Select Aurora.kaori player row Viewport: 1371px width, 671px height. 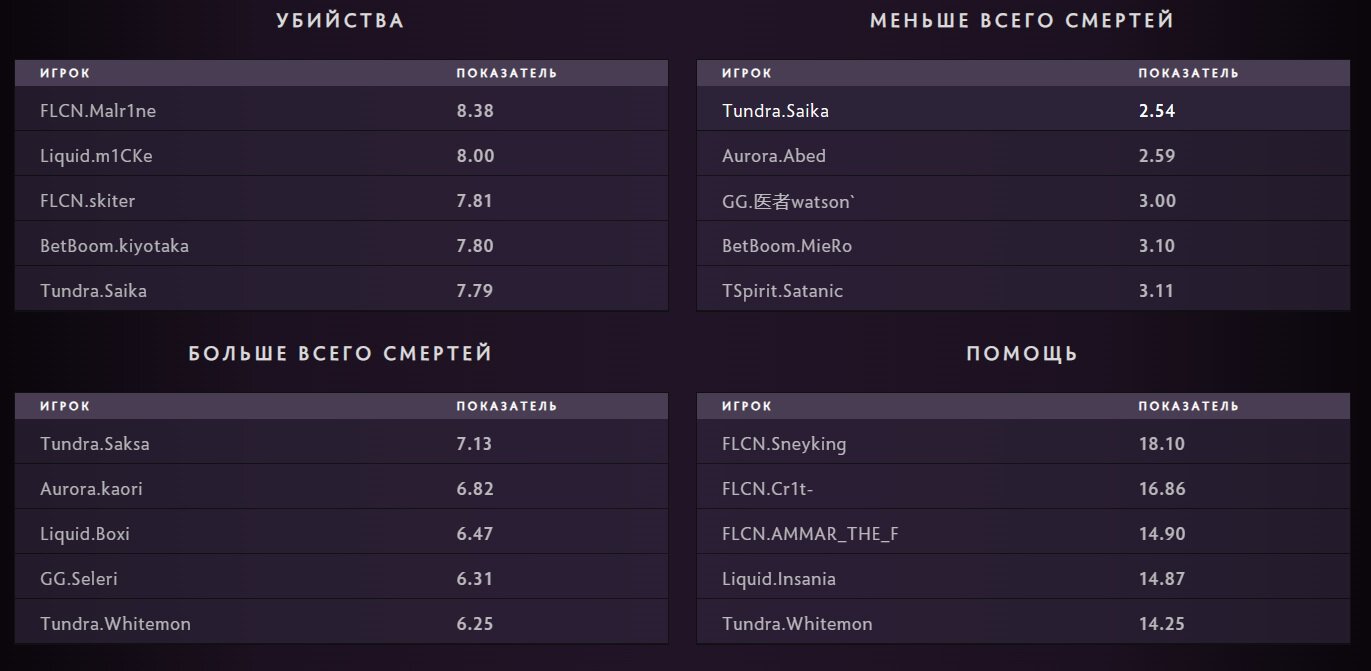click(x=98, y=489)
